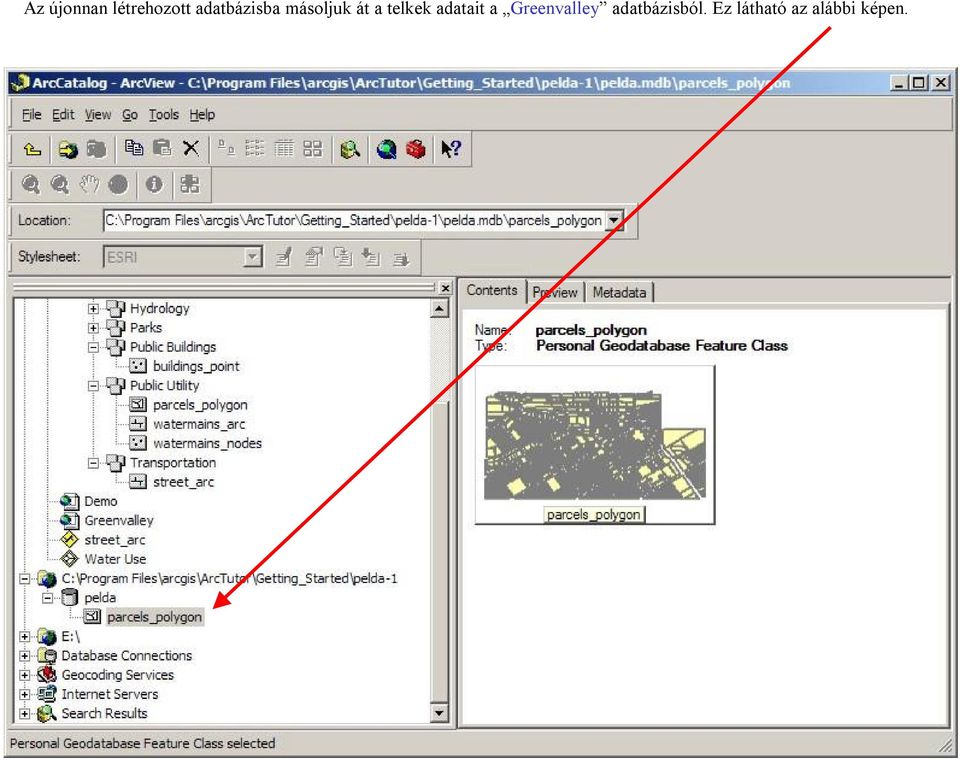Select the Water Use layer

click(115, 559)
